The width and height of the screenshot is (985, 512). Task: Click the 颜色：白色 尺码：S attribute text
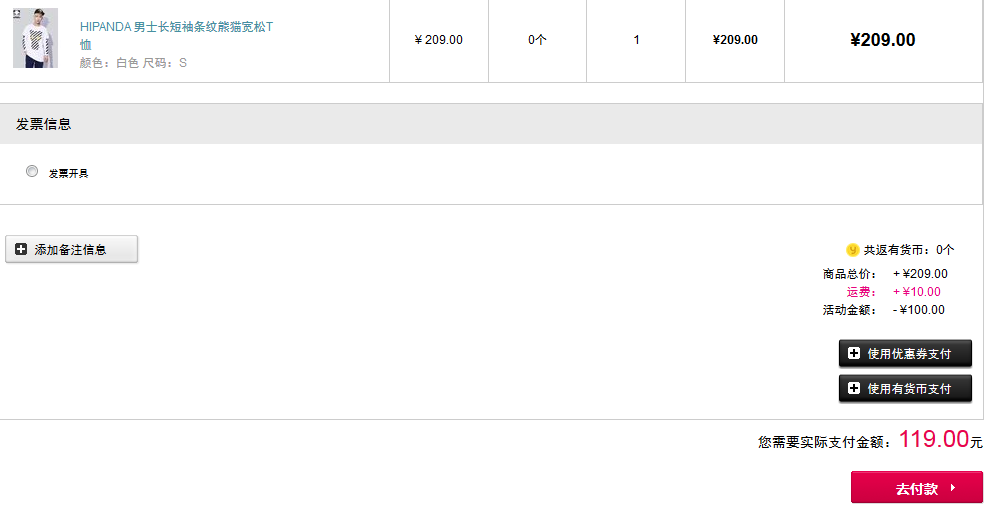(133, 63)
